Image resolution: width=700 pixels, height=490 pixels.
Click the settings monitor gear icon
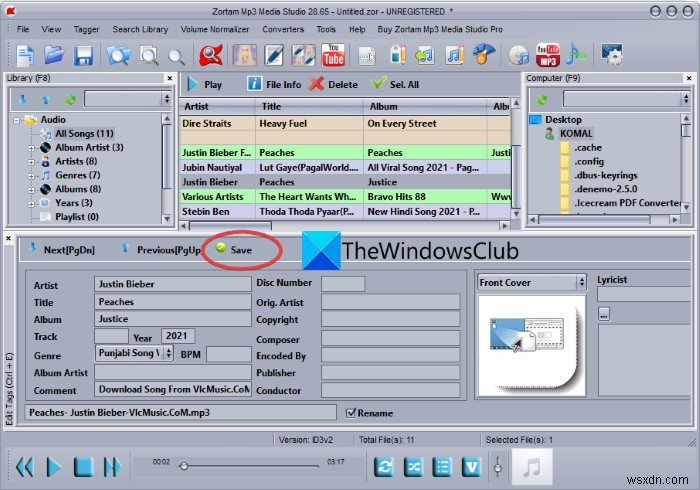click(x=612, y=55)
